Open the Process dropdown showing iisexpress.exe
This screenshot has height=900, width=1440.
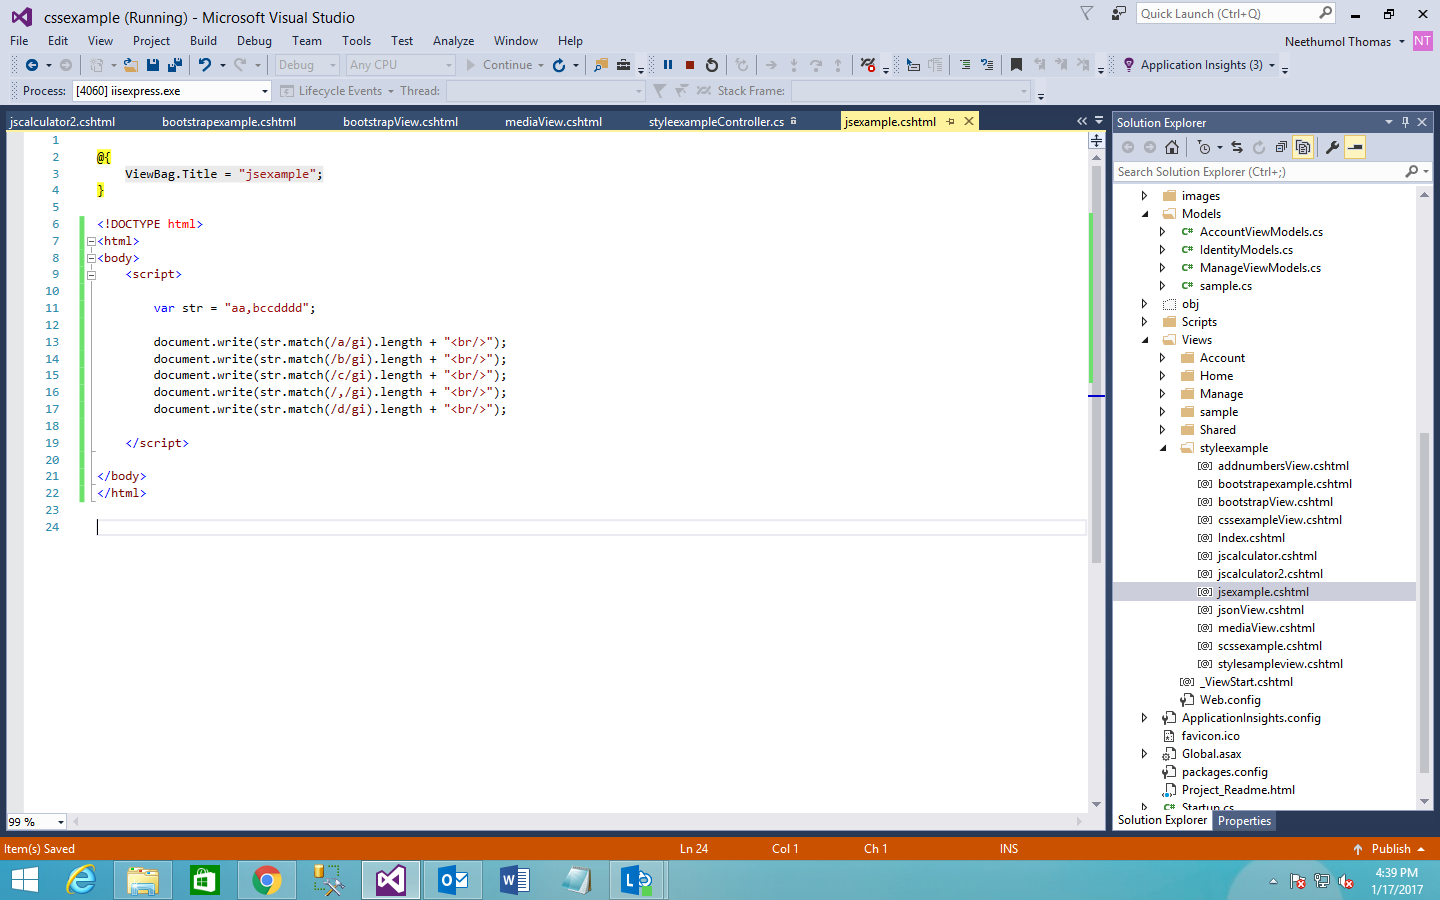coord(172,91)
